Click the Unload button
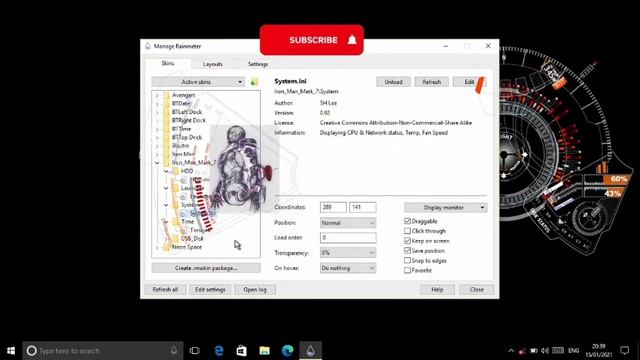The height and width of the screenshot is (360, 640). (393, 82)
